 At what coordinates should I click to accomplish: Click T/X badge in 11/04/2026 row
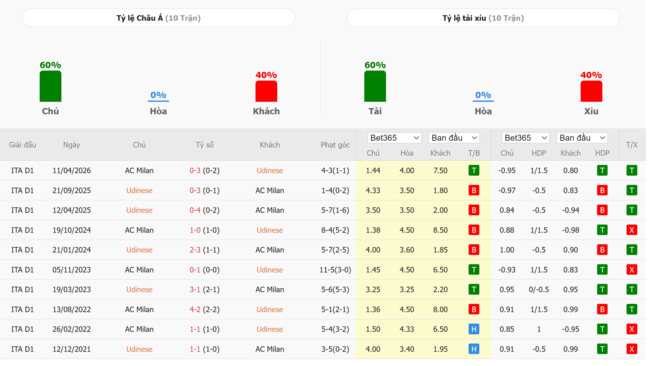pos(632,170)
